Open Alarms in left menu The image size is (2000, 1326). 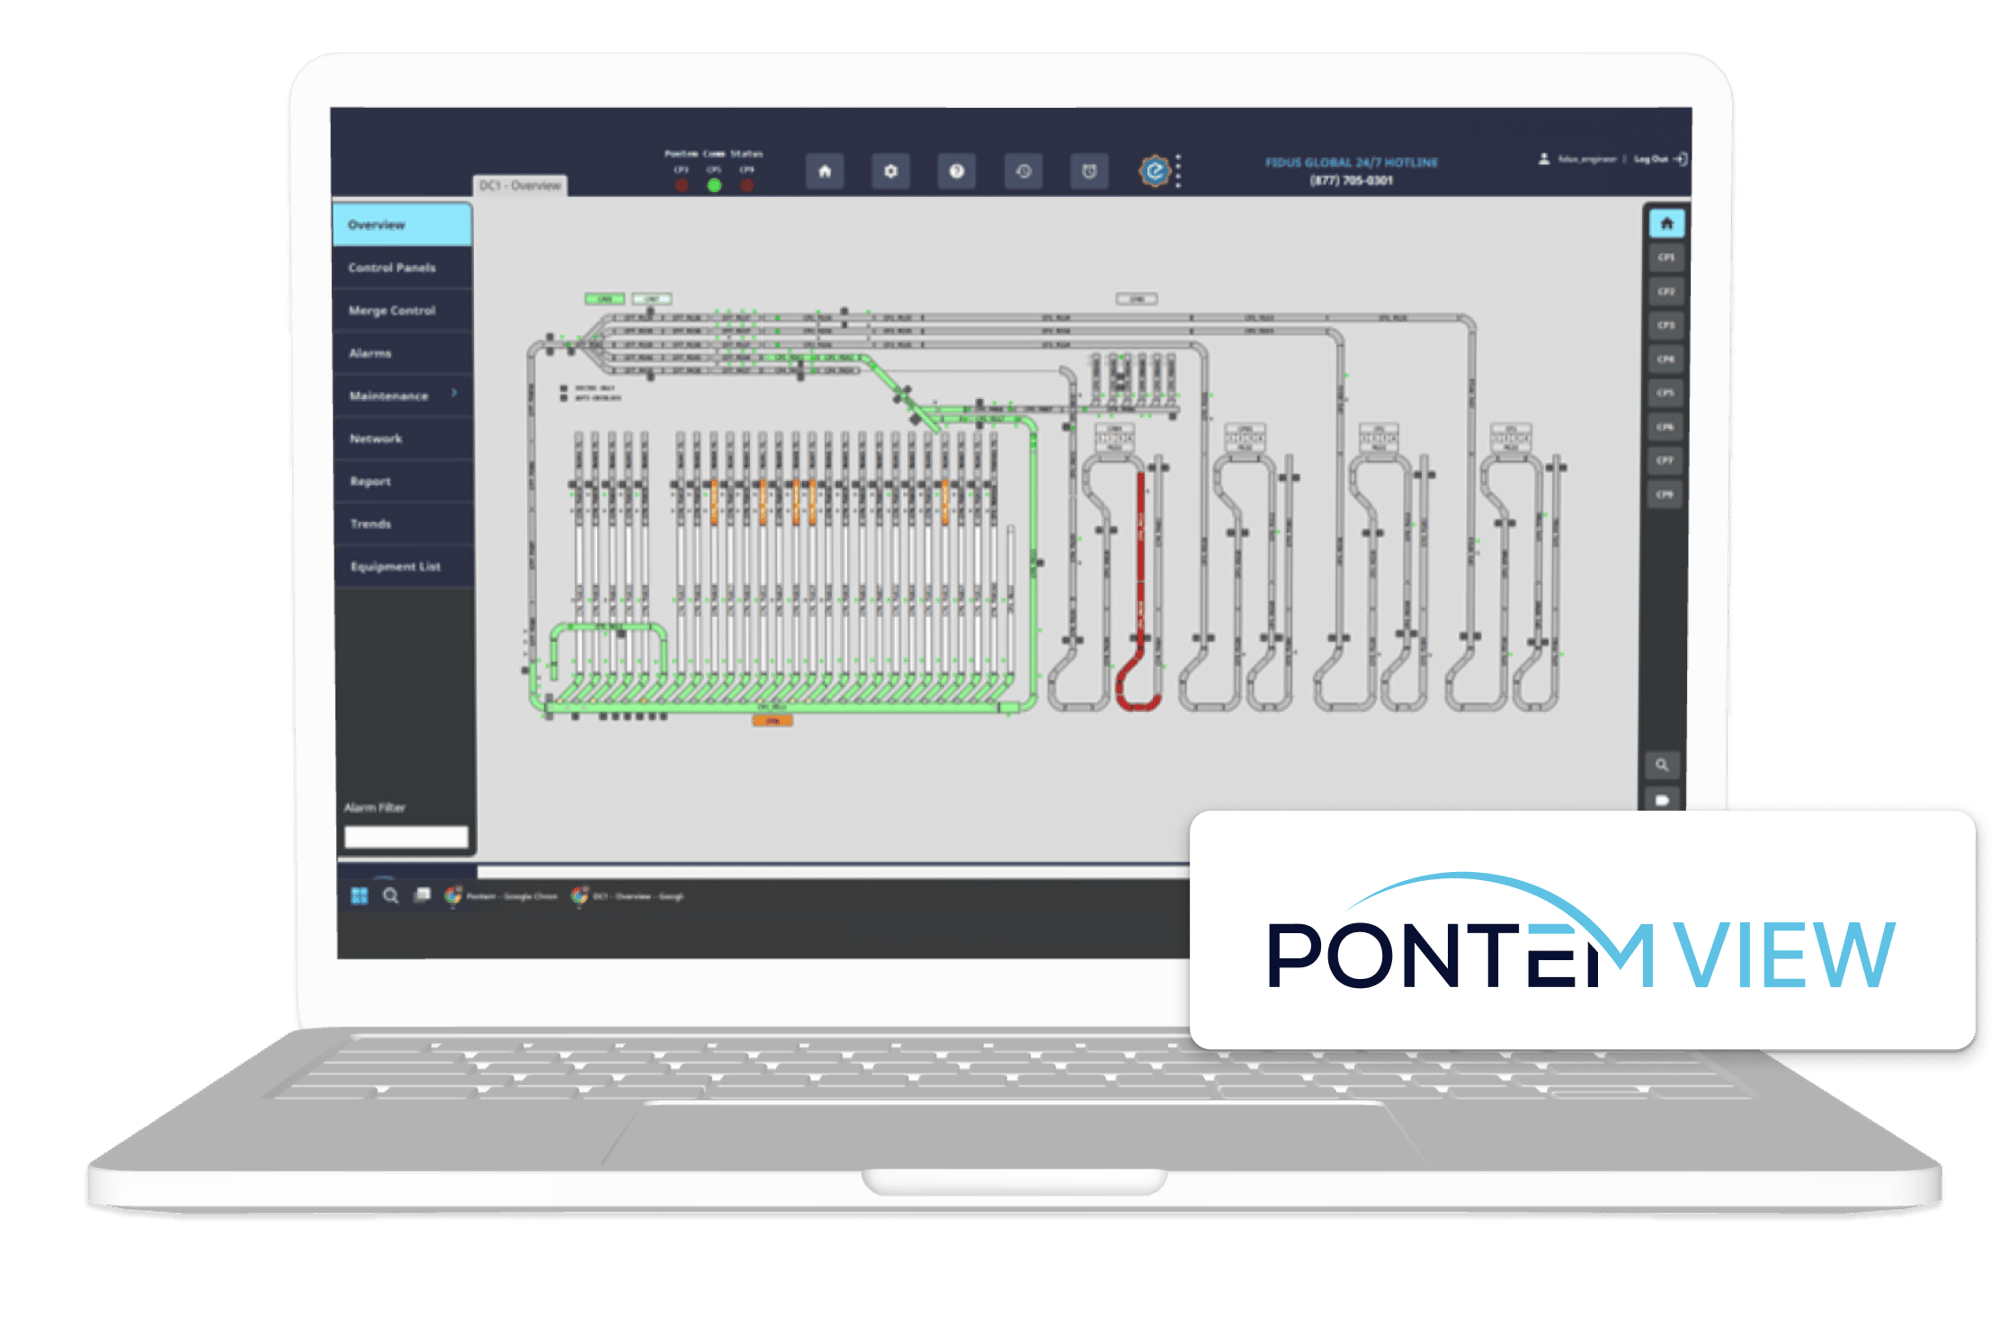402,353
